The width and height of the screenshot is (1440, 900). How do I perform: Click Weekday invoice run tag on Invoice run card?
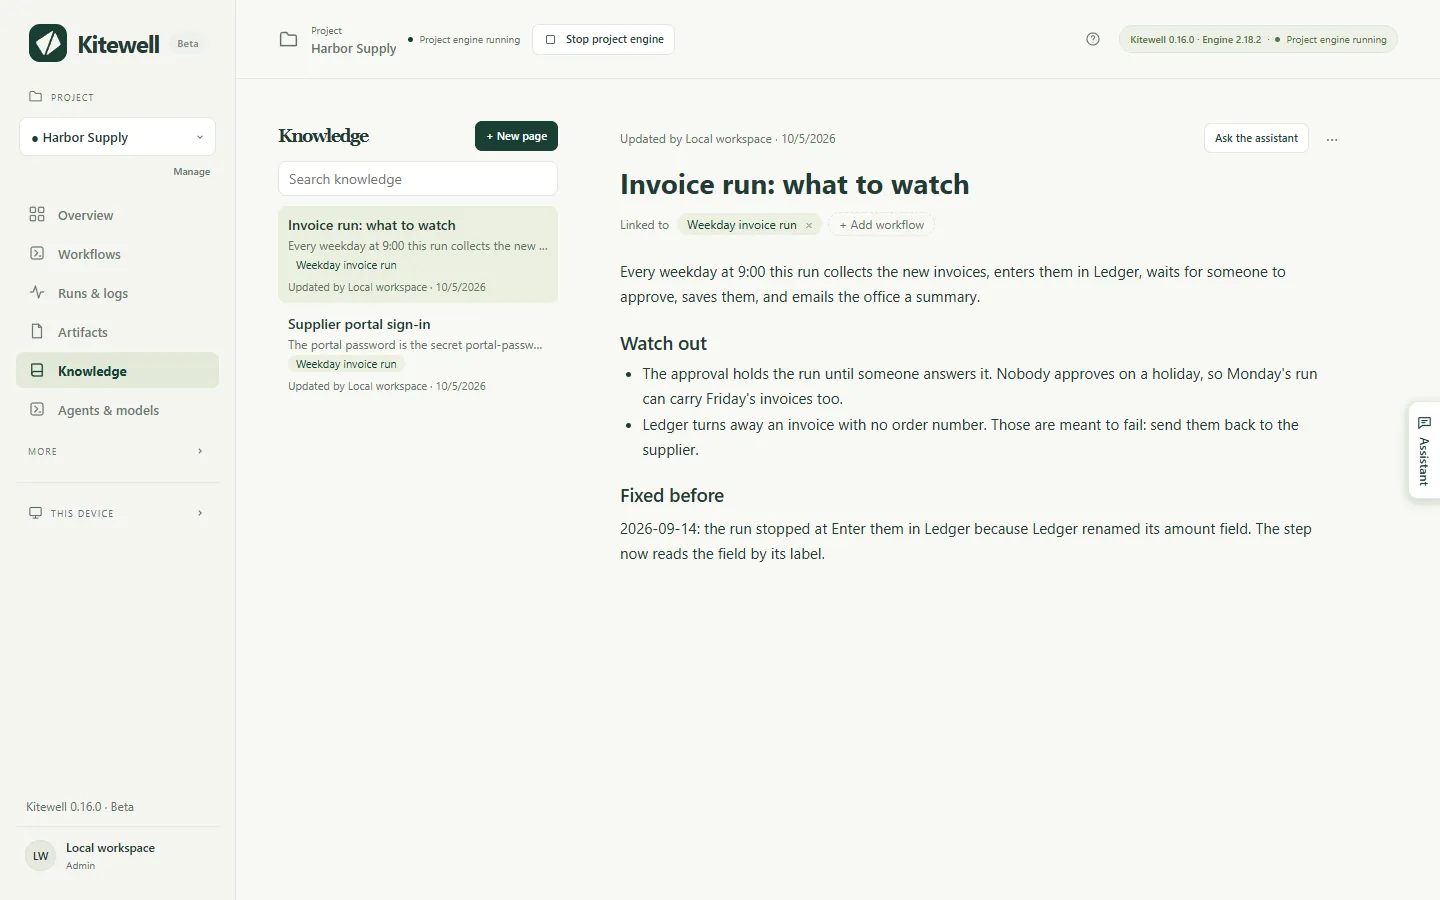click(x=346, y=265)
